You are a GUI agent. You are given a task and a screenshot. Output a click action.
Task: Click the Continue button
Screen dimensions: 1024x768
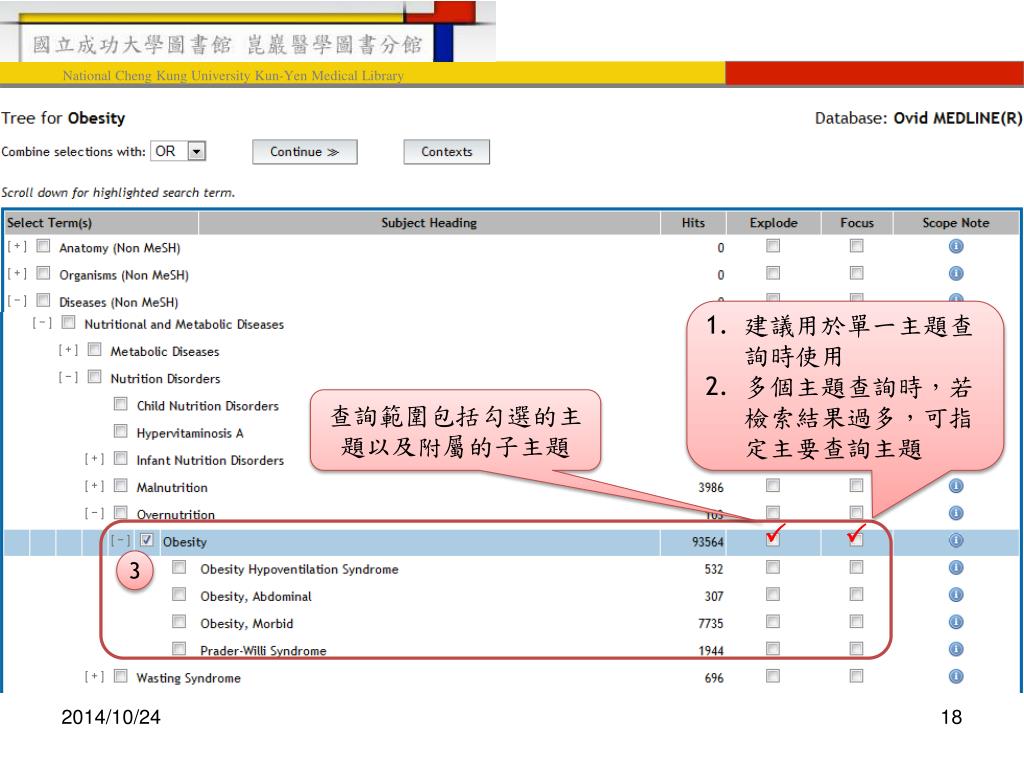click(305, 152)
